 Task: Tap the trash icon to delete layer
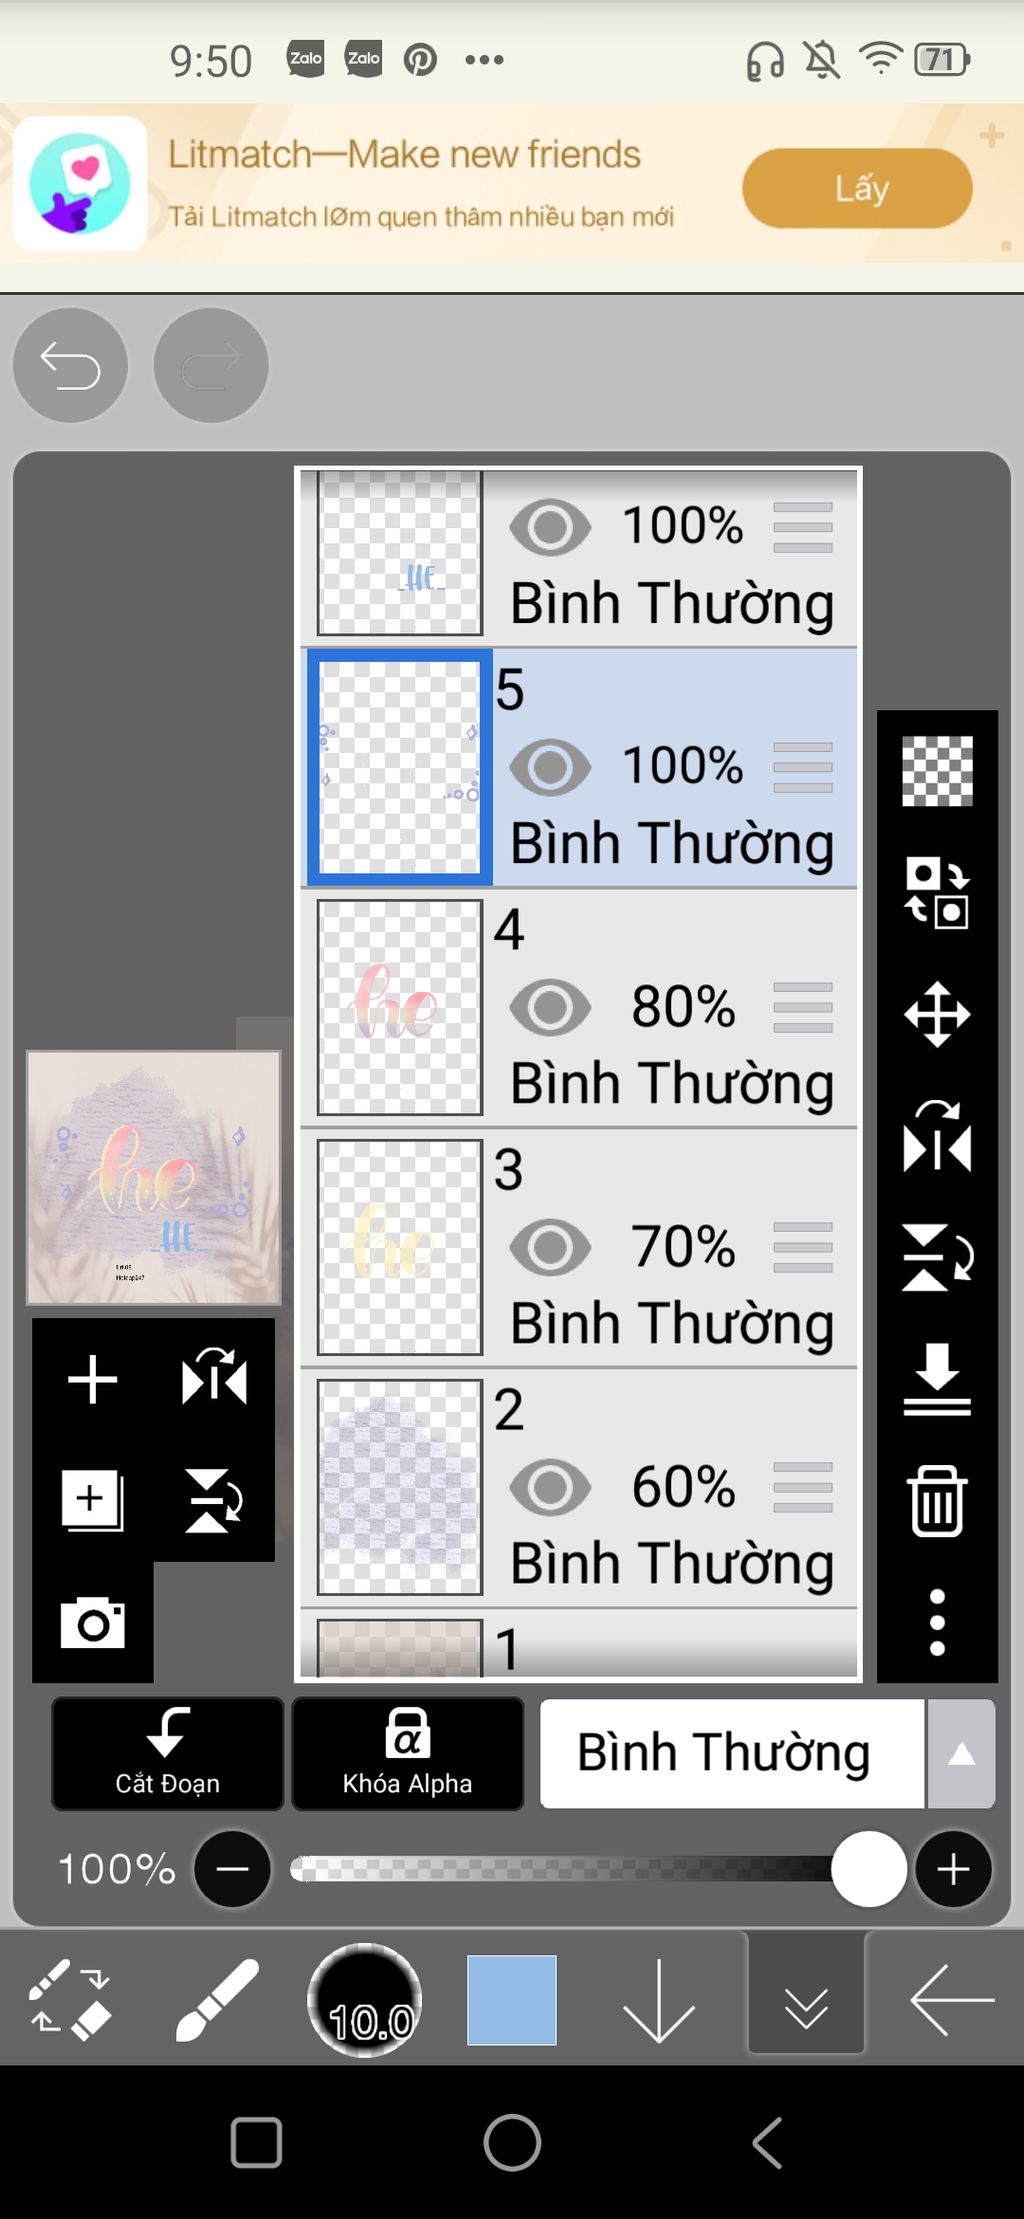tap(937, 1500)
